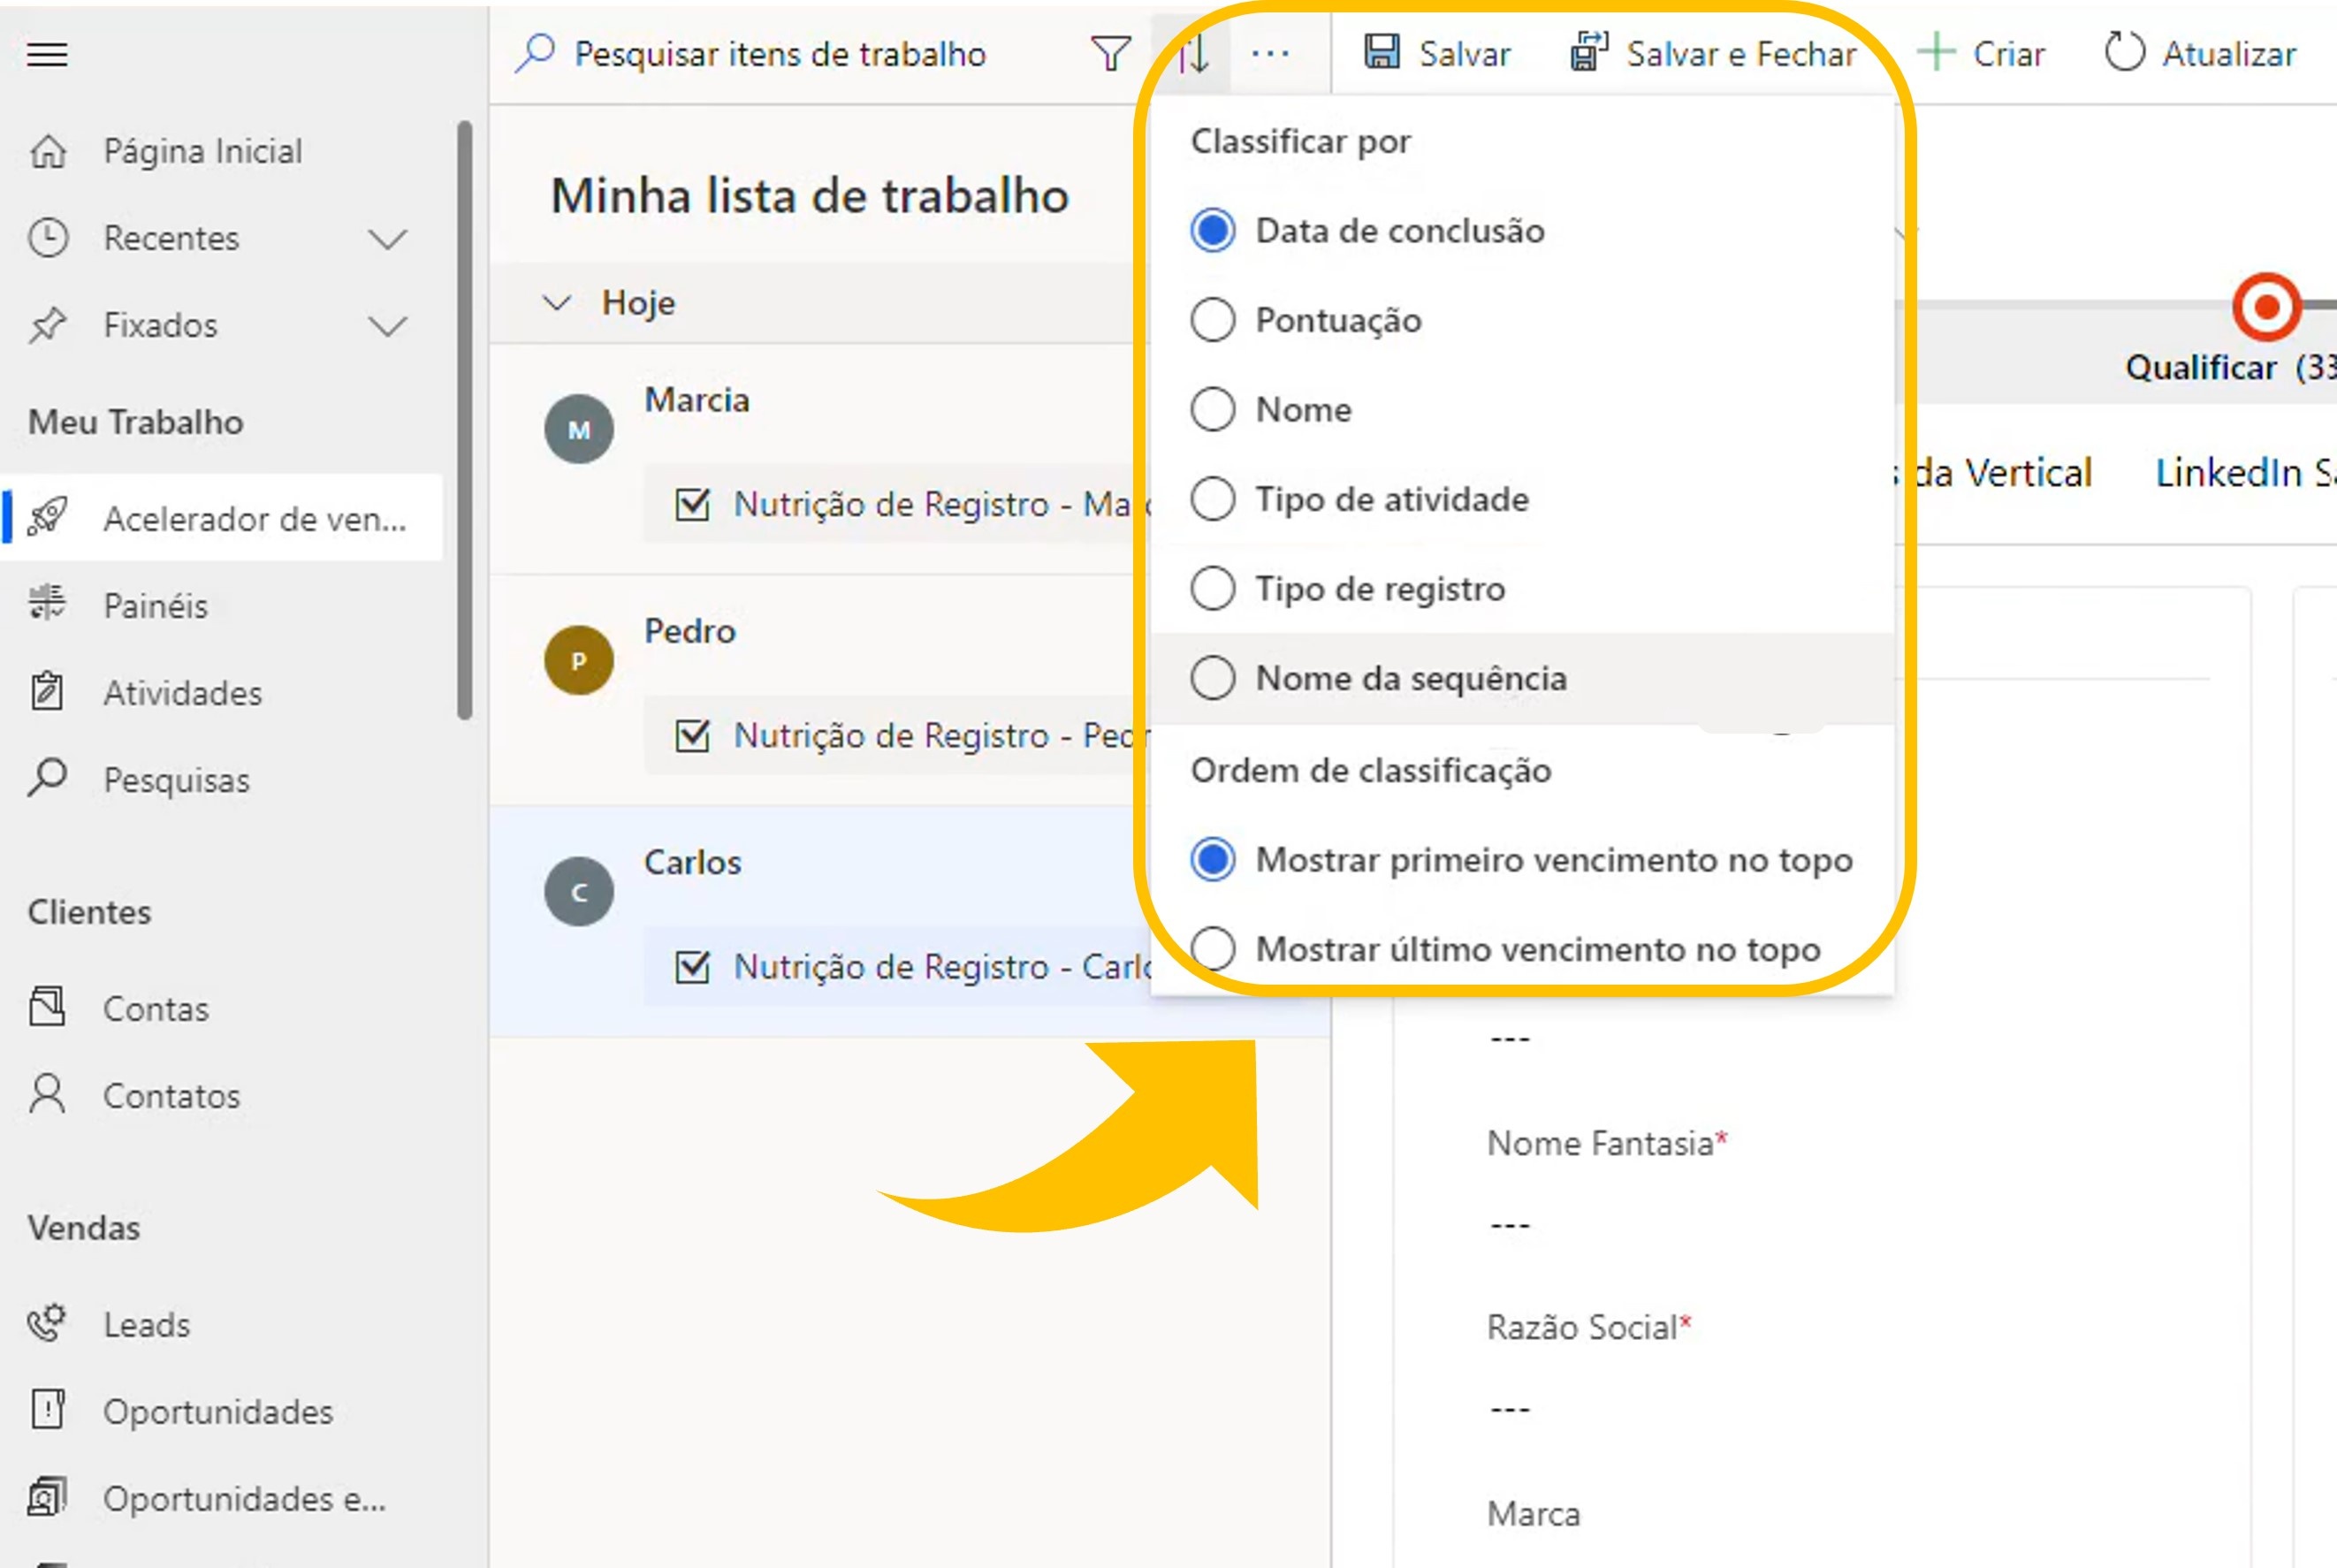Screen dimensions: 2337x1568
Task: Select Nome da sequência radio
Action: pos(1213,678)
